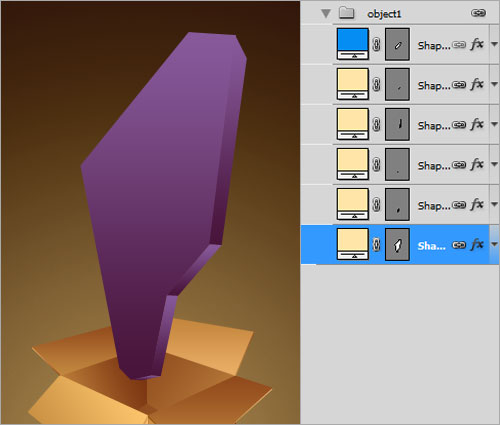Click fx icon on fourth shape layer
The width and height of the screenshot is (500, 425).
(x=477, y=164)
